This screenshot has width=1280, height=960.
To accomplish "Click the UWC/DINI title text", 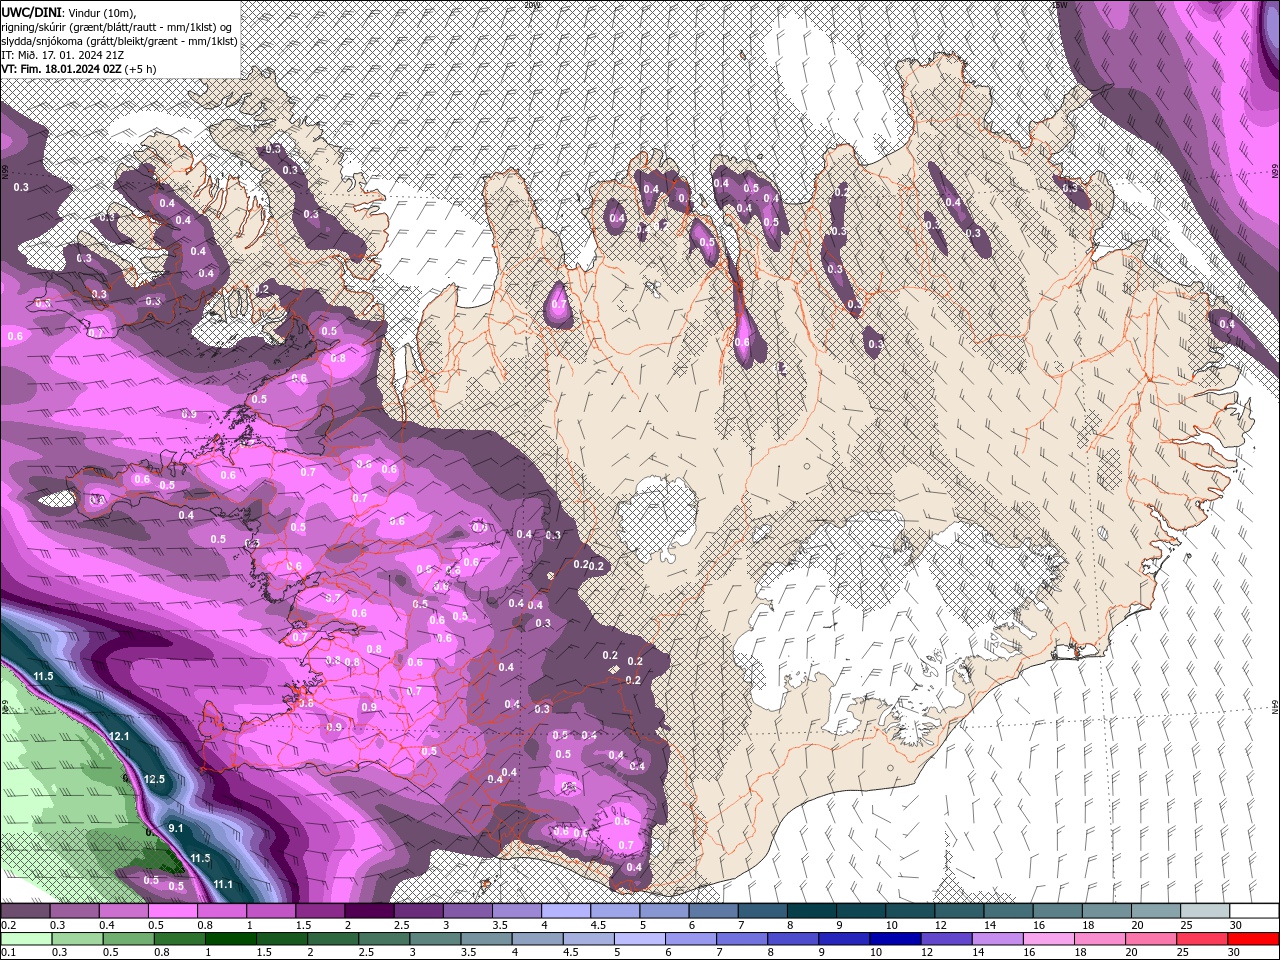I will [31, 11].
